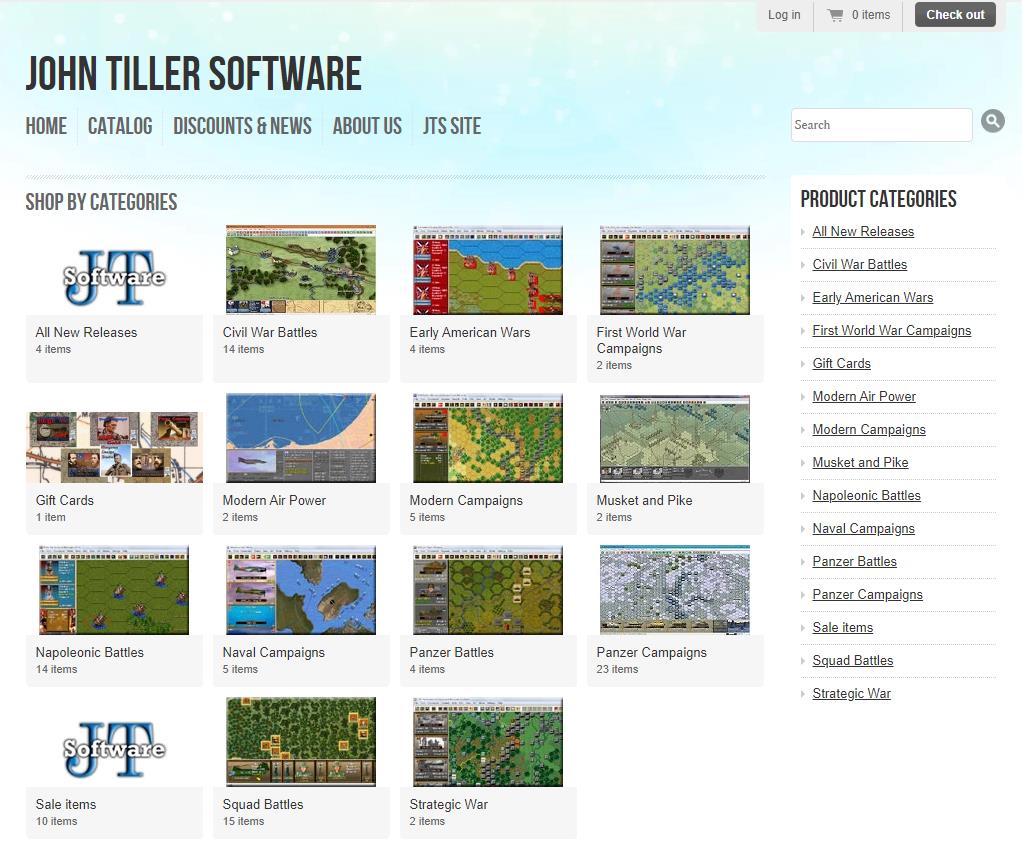
Task: Click the Civil War Battles card title
Action: (270, 332)
